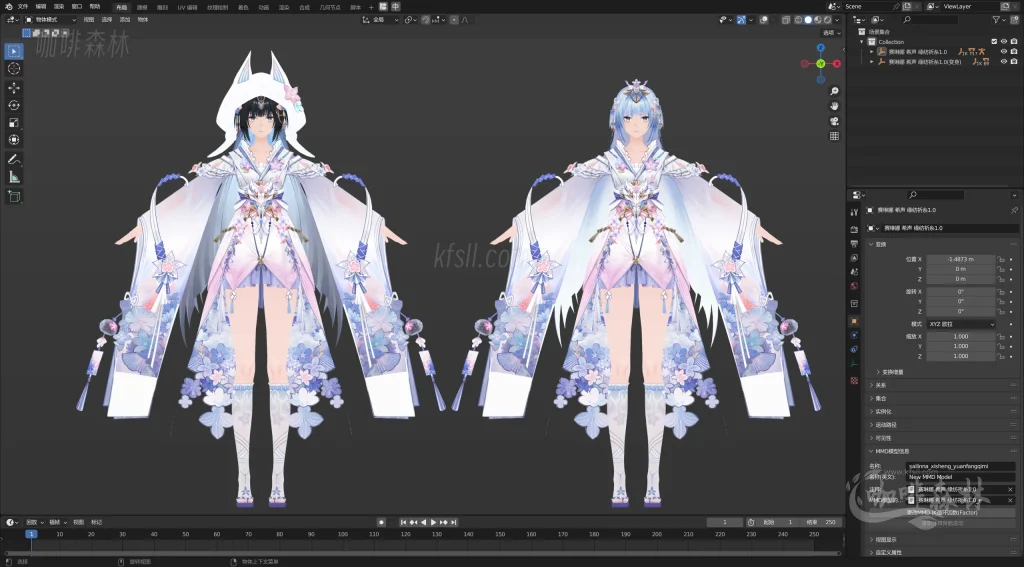The image size is (1024, 567).
Task: Open the Help menu
Action: (95, 7)
